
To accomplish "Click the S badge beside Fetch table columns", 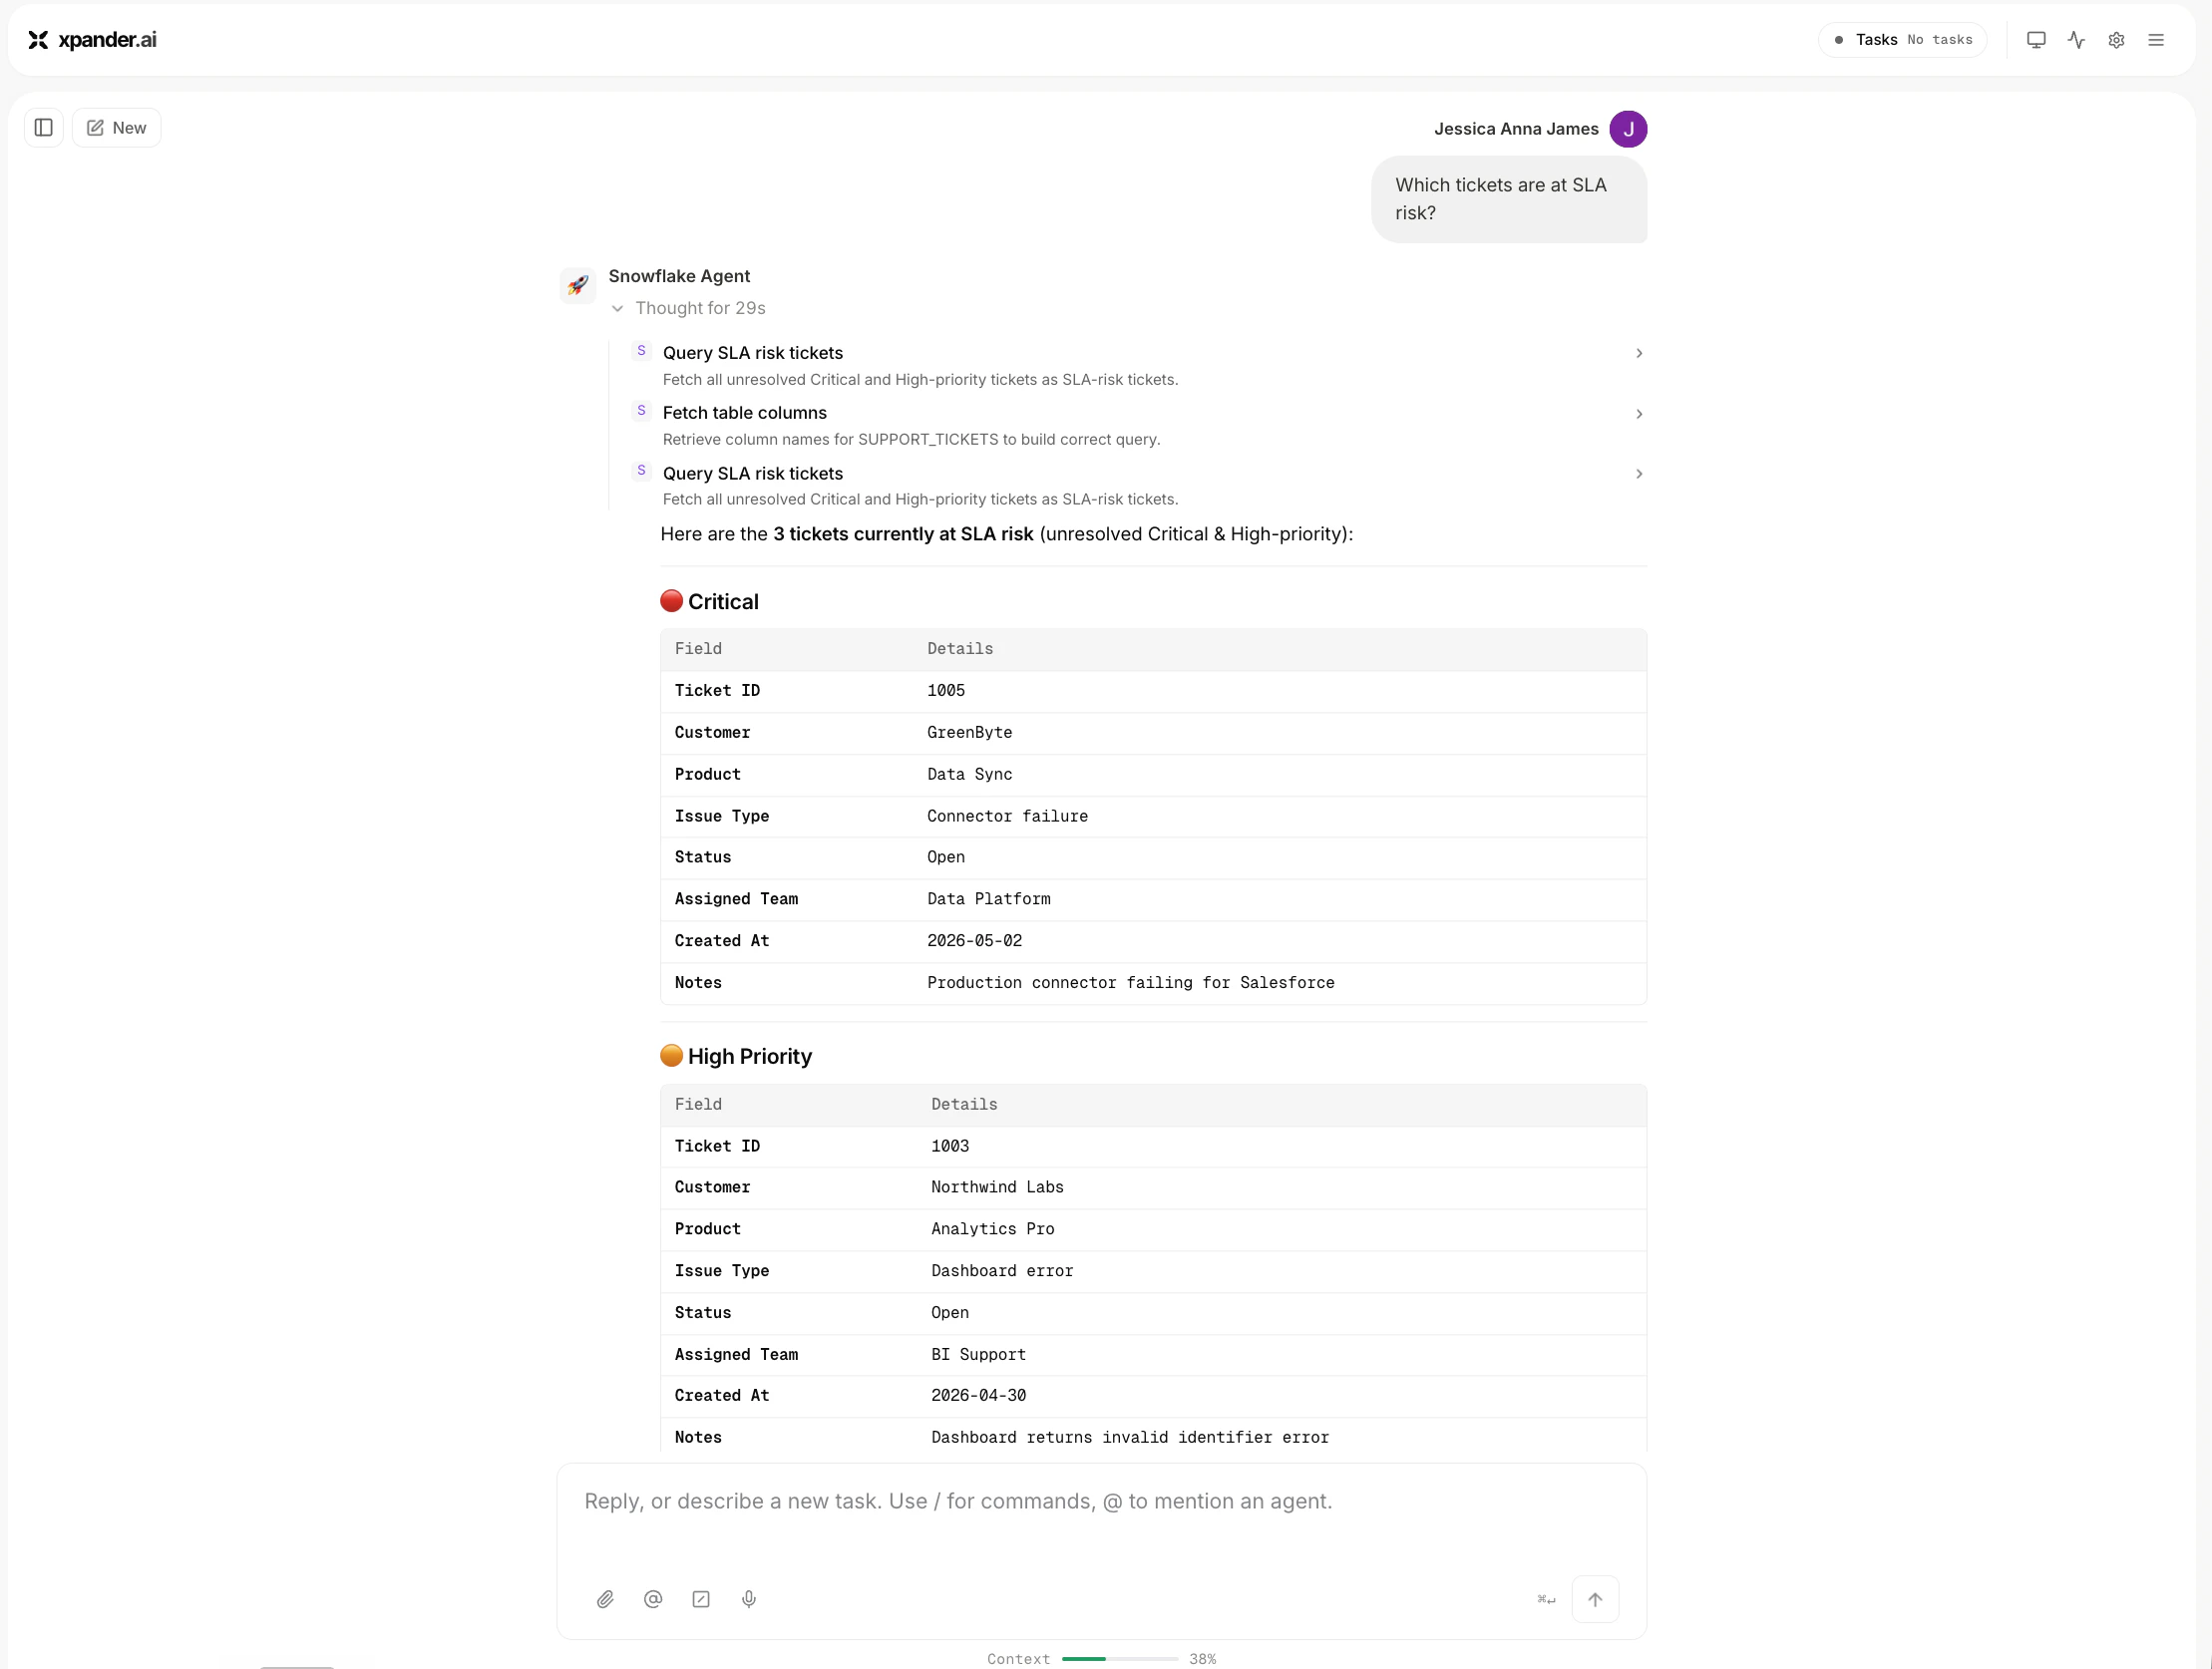I will pos(642,411).
